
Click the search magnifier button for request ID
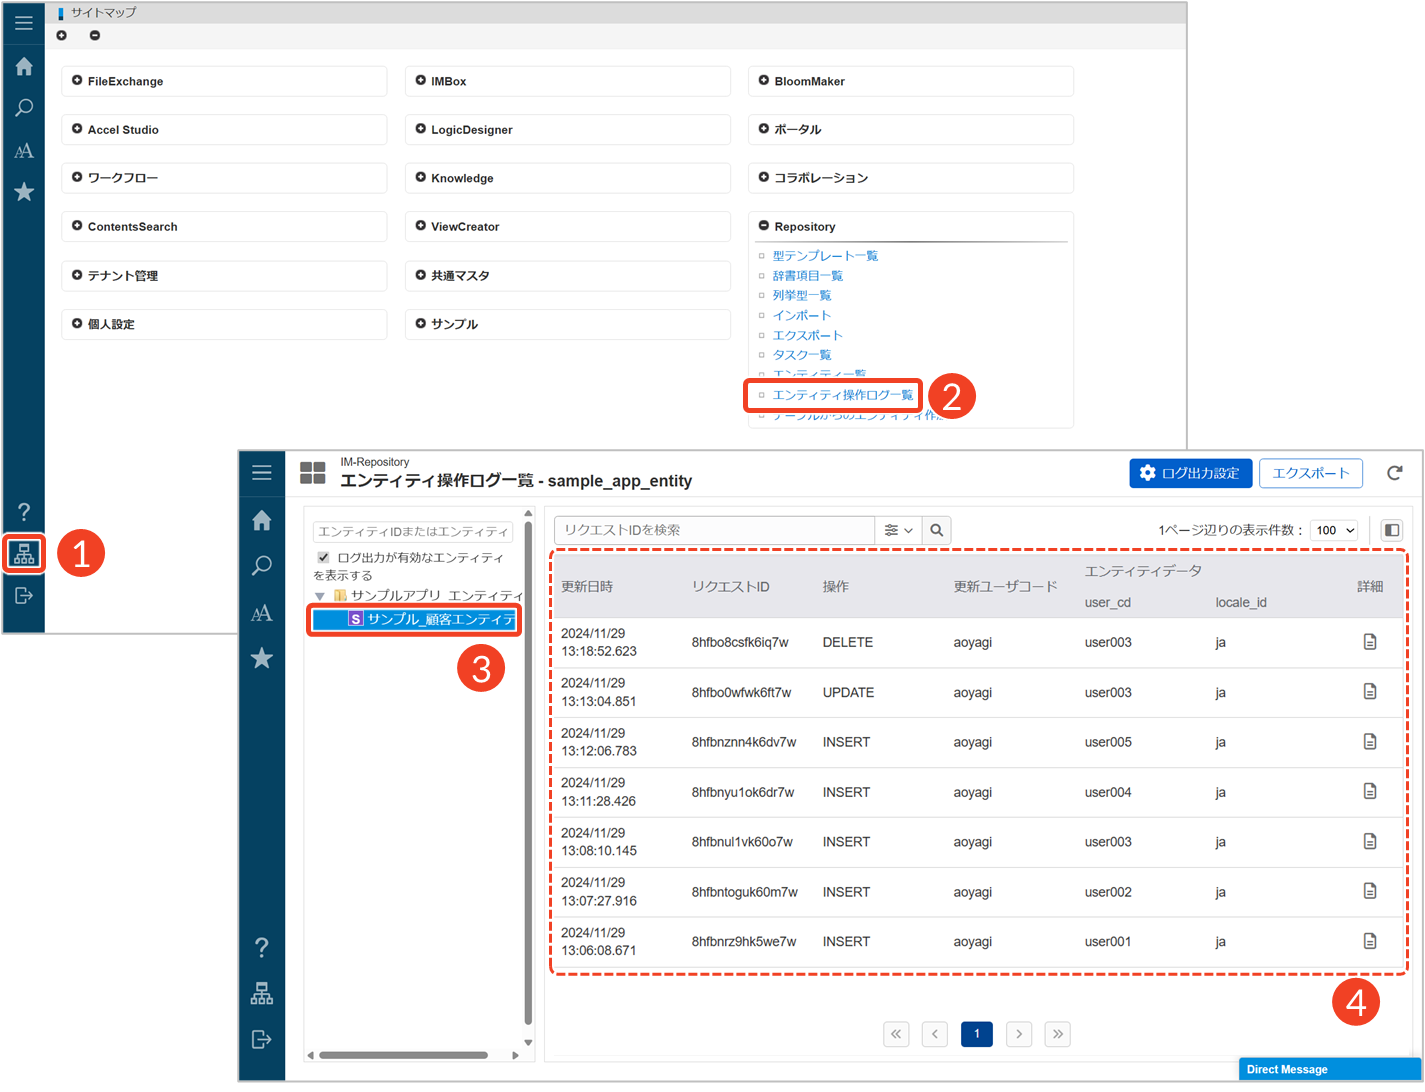coord(936,530)
